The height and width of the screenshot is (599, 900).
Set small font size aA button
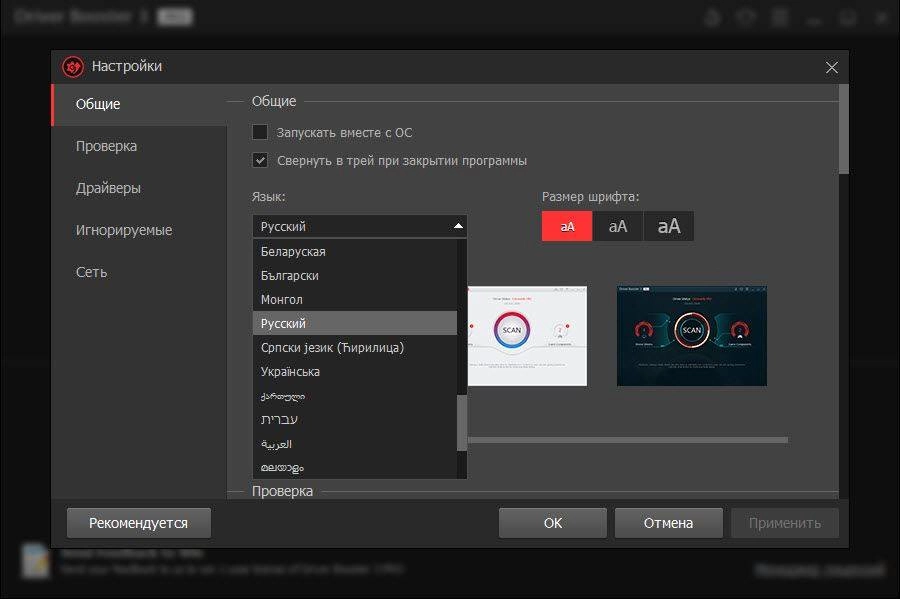(x=567, y=226)
